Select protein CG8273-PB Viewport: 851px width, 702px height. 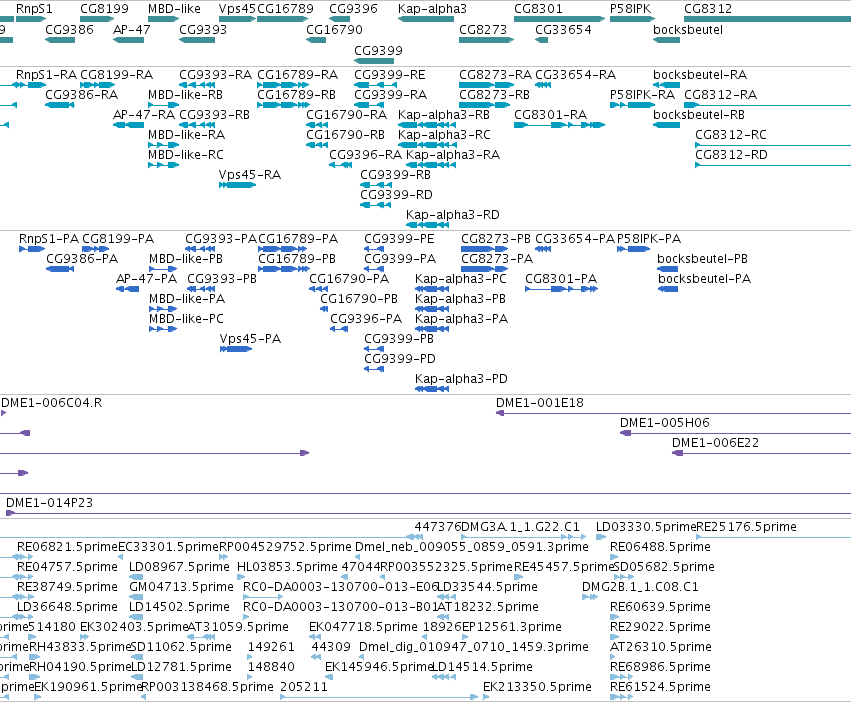point(496,238)
